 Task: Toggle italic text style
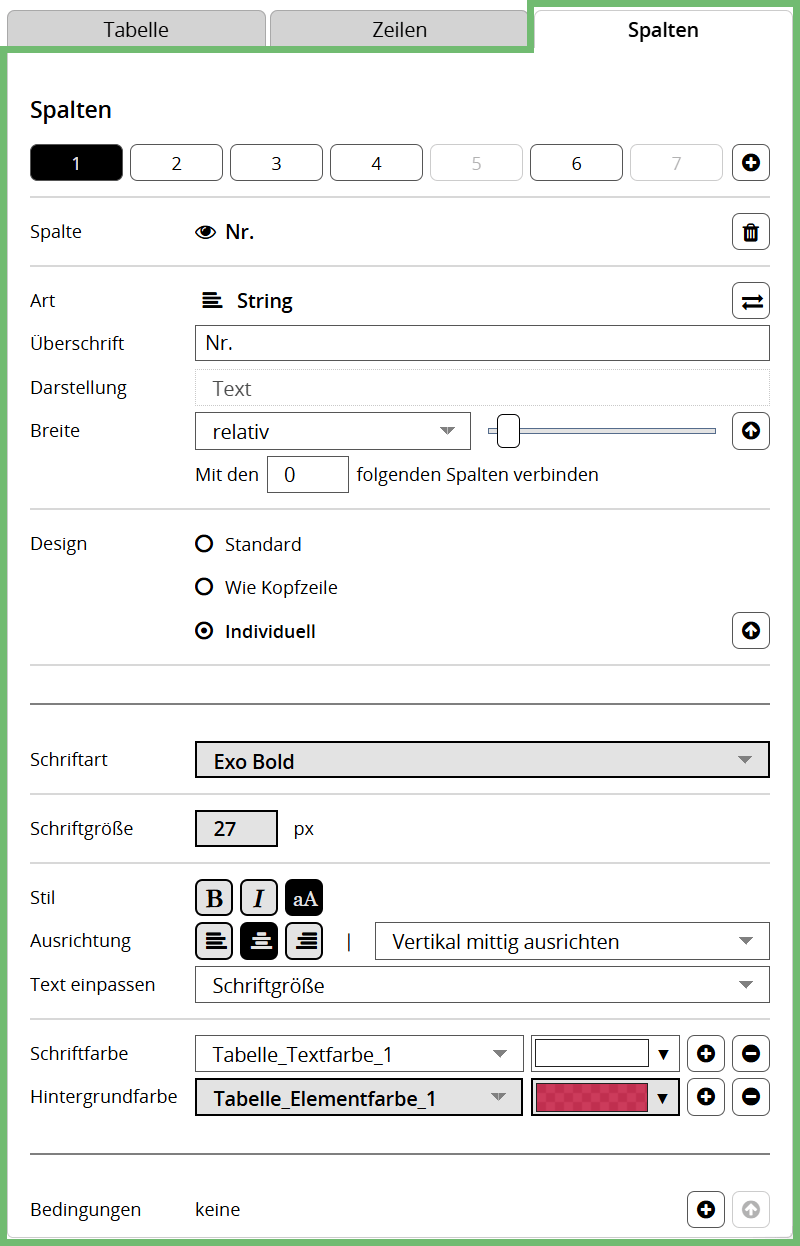click(x=259, y=898)
